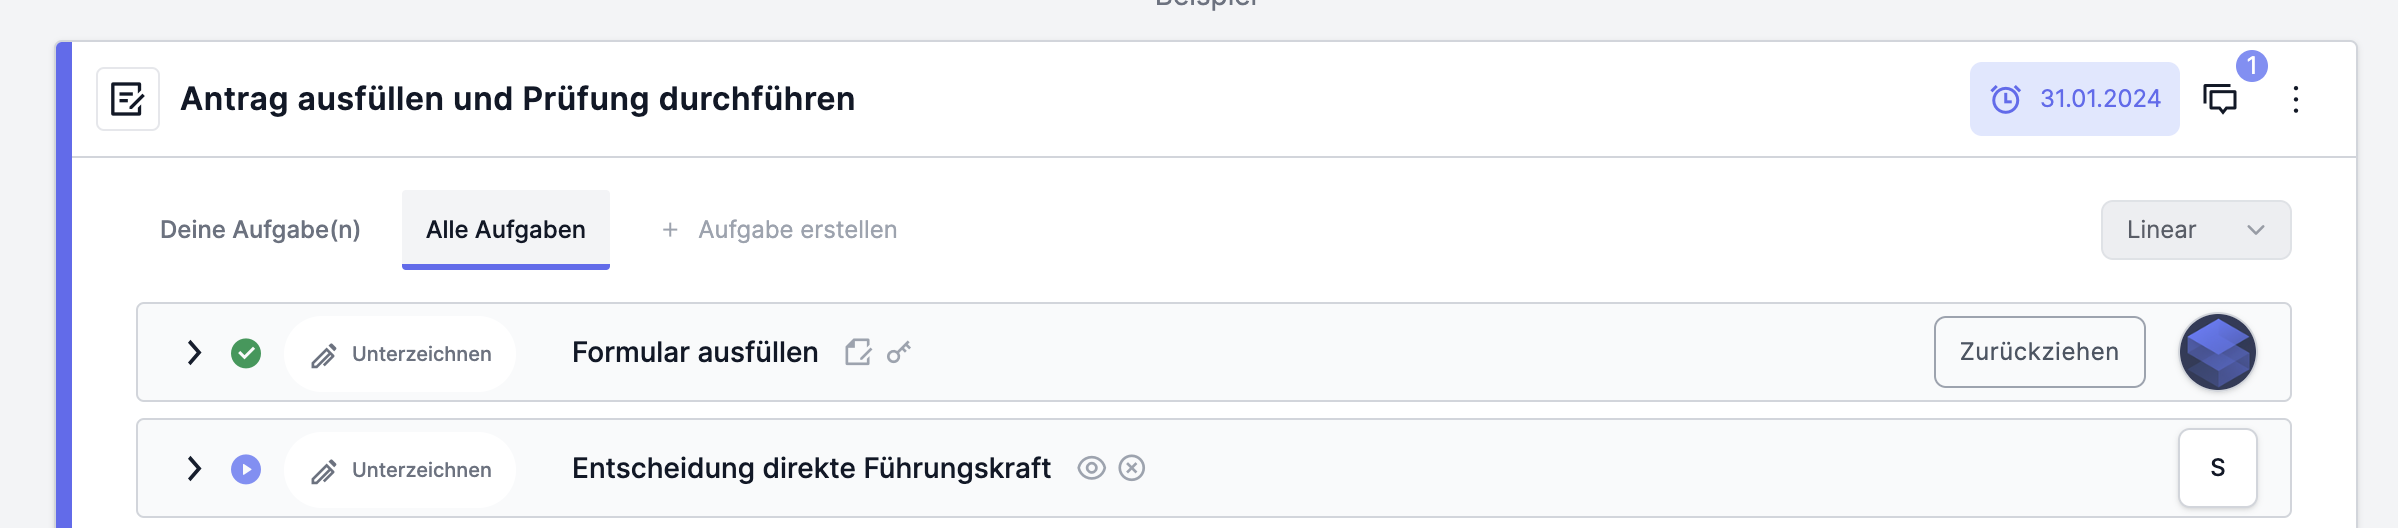Toggle the eye icon on Entscheidung direkte Führungskraft

coord(1091,468)
